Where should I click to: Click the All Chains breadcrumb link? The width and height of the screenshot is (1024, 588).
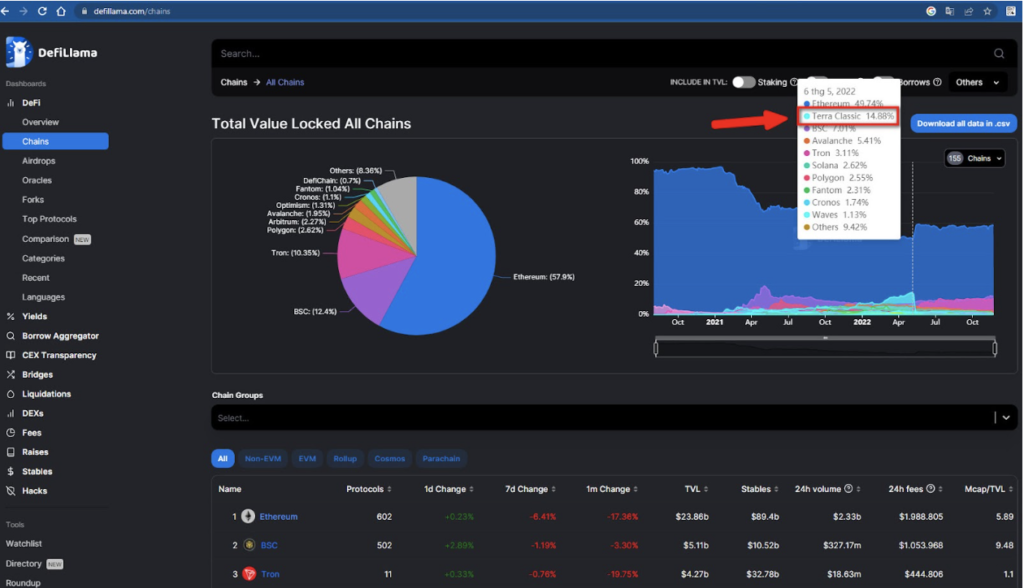[285, 82]
